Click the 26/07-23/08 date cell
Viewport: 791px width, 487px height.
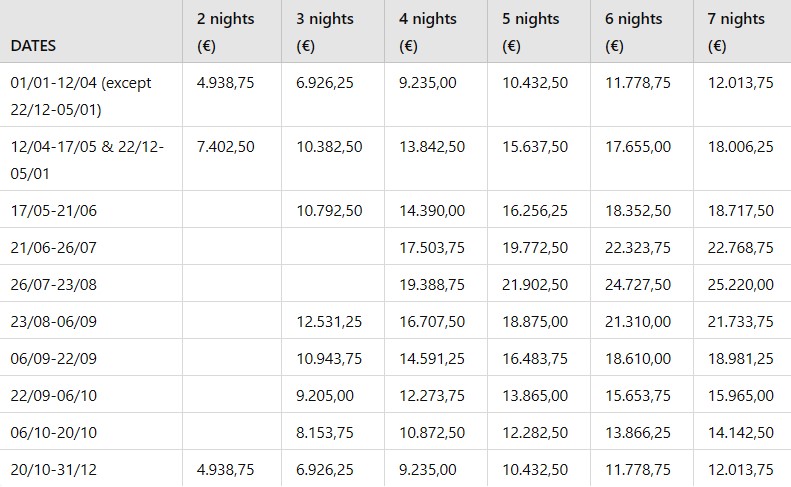click(53, 284)
